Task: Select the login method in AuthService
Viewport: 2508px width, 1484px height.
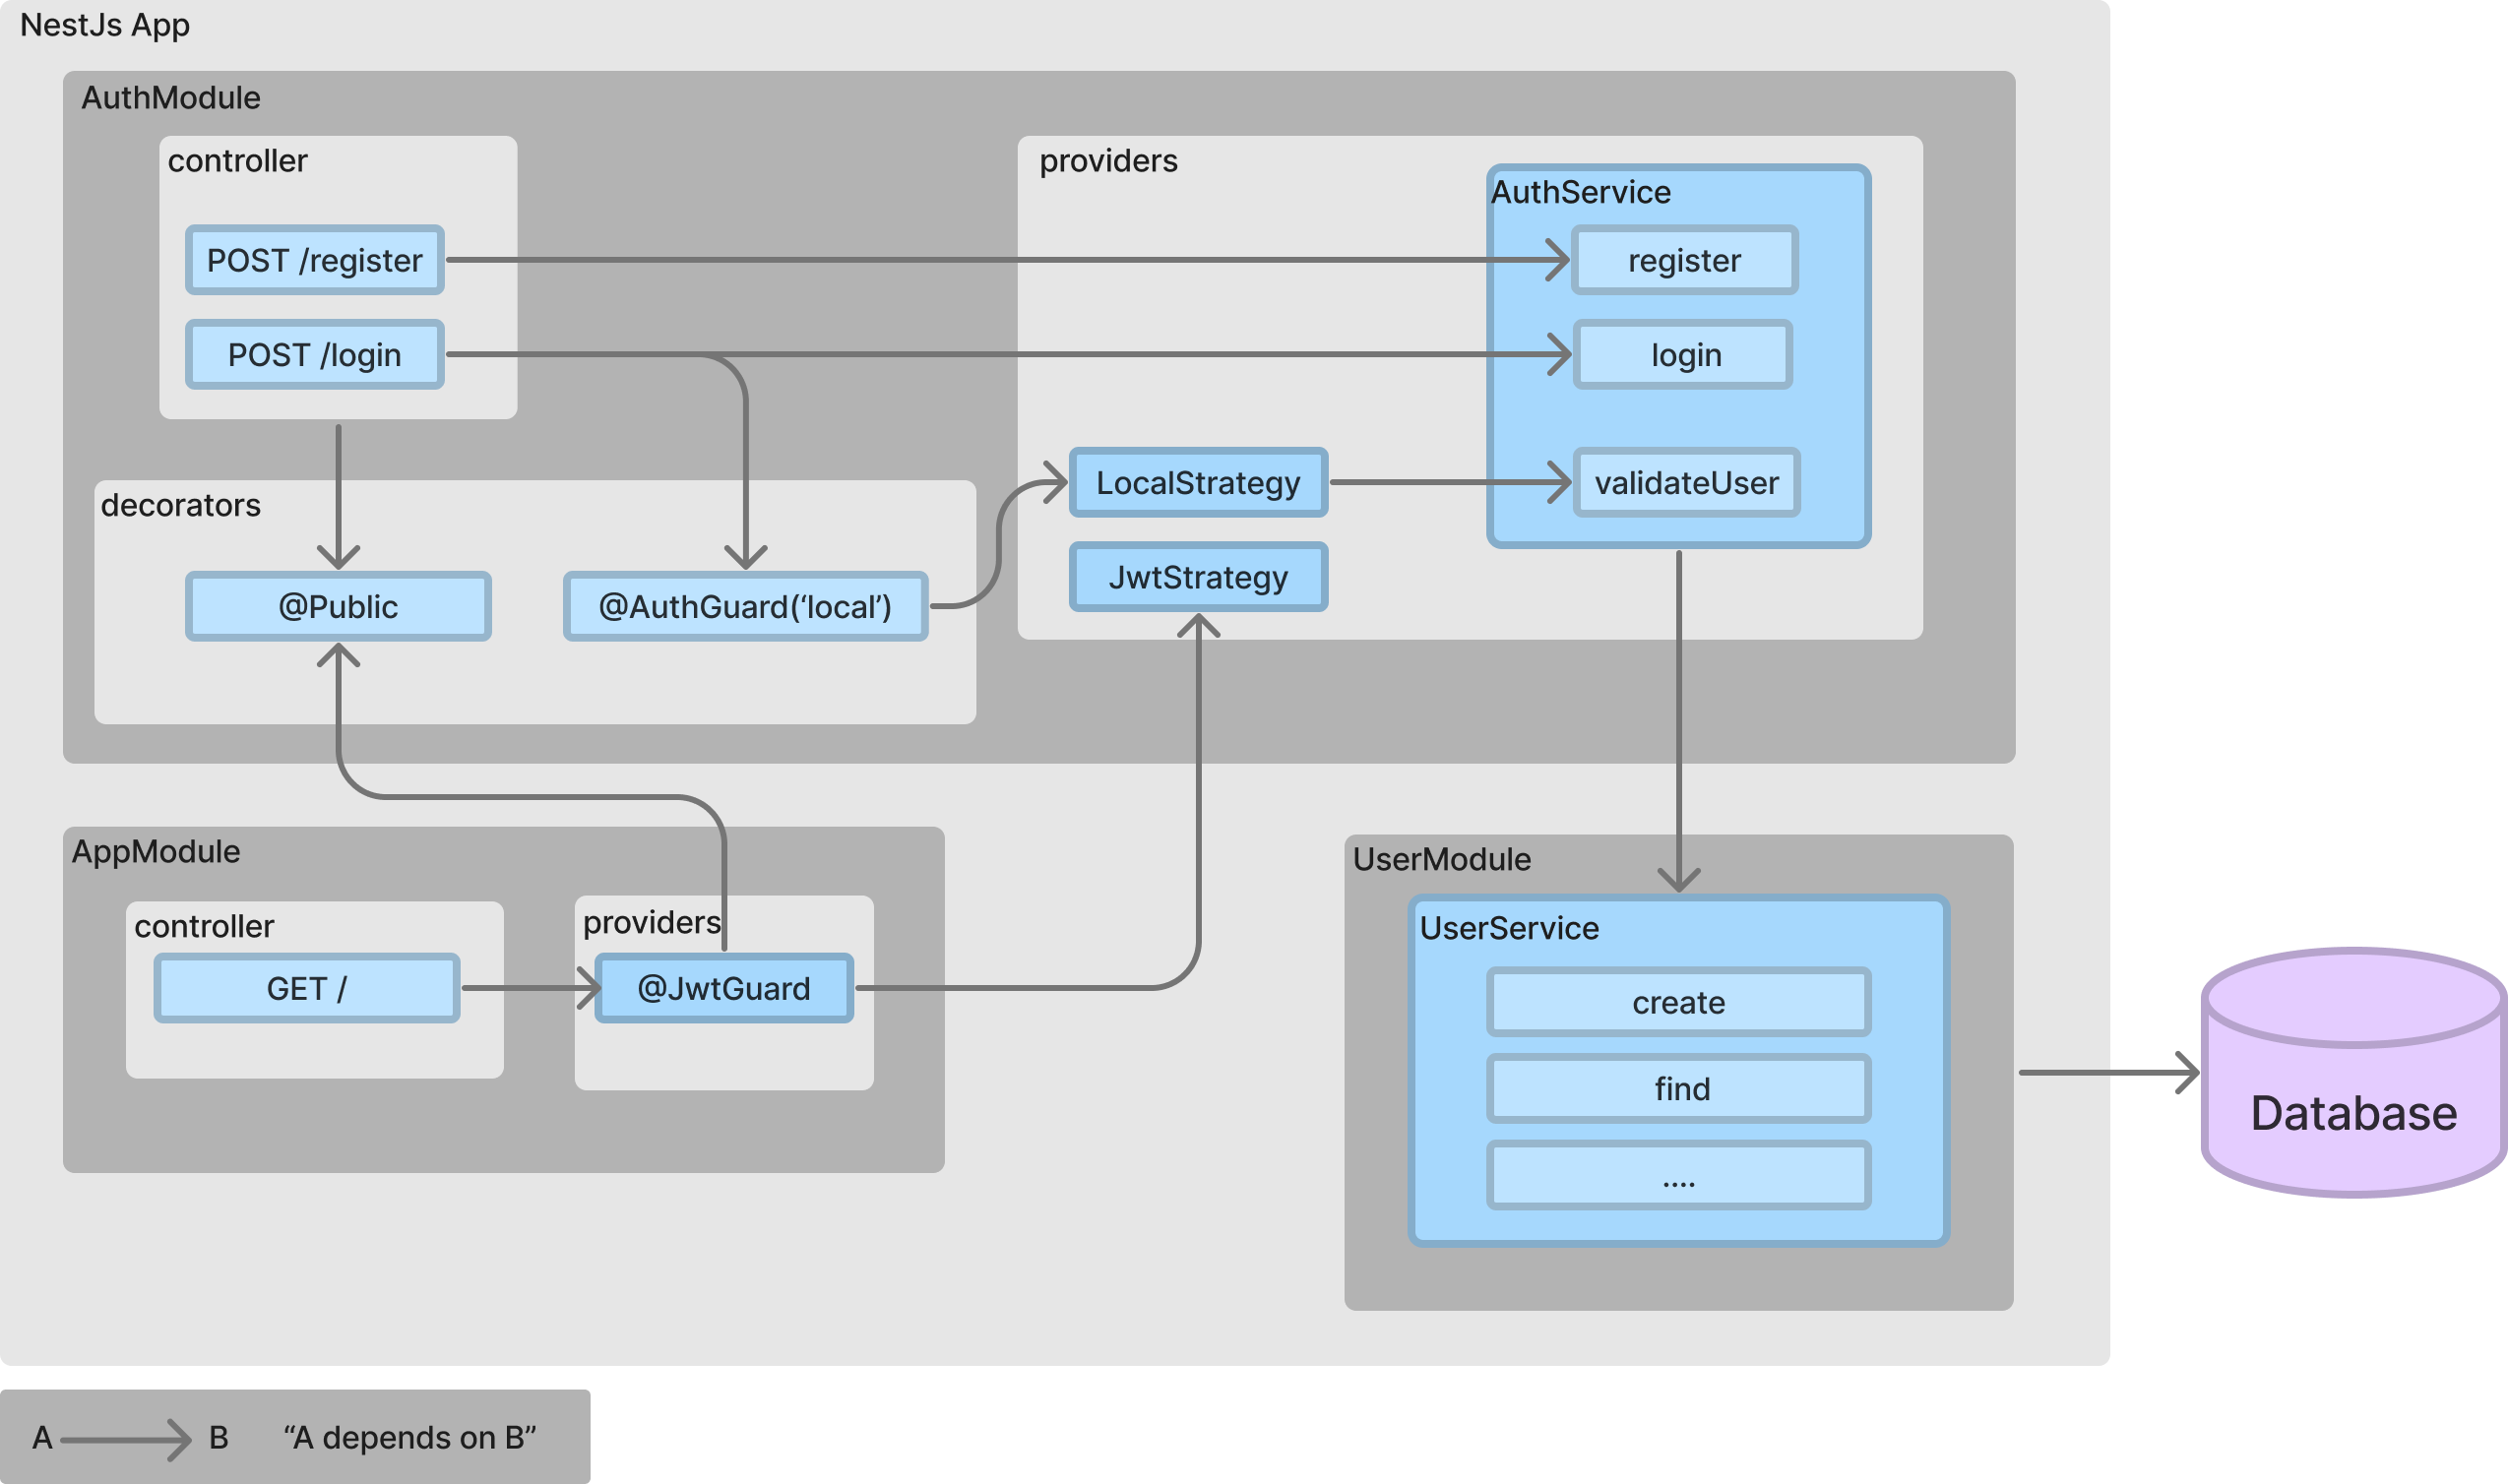Action: (x=1684, y=355)
